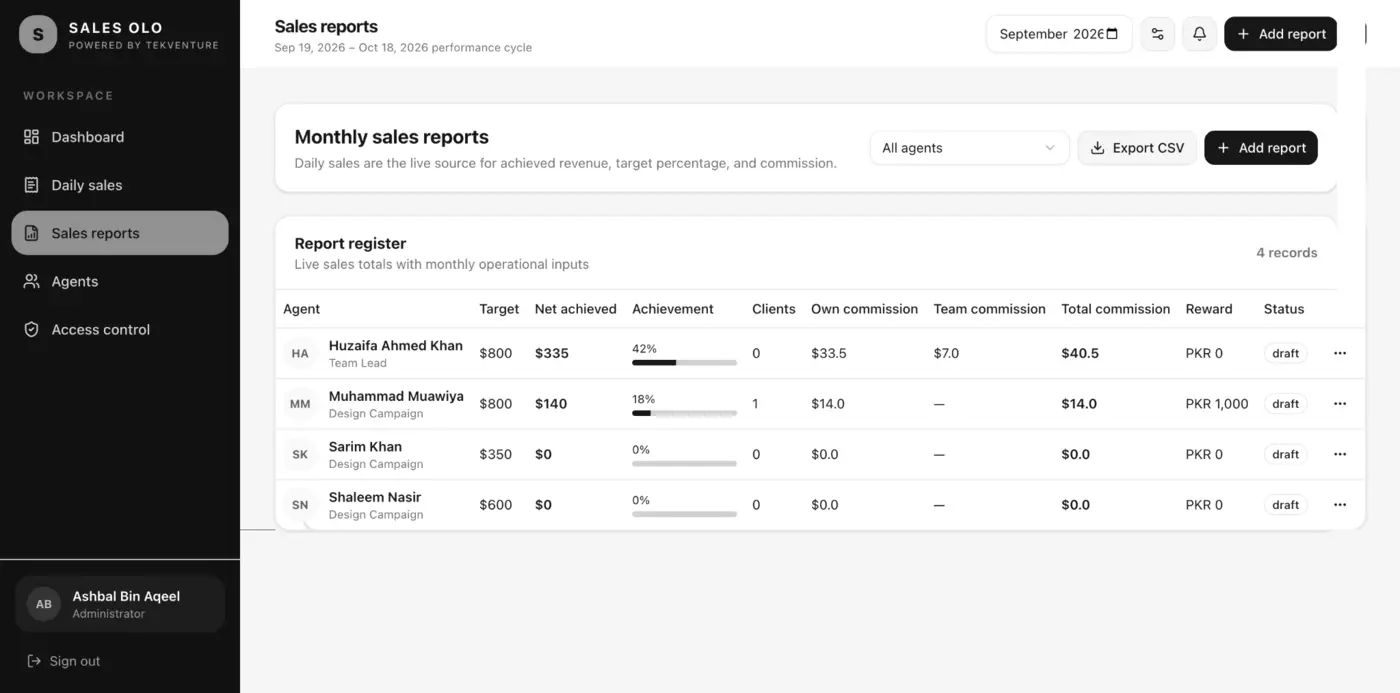The height and width of the screenshot is (693, 1400).
Task: Click the Dashboard grid icon
Action: pyautogui.click(x=32, y=137)
